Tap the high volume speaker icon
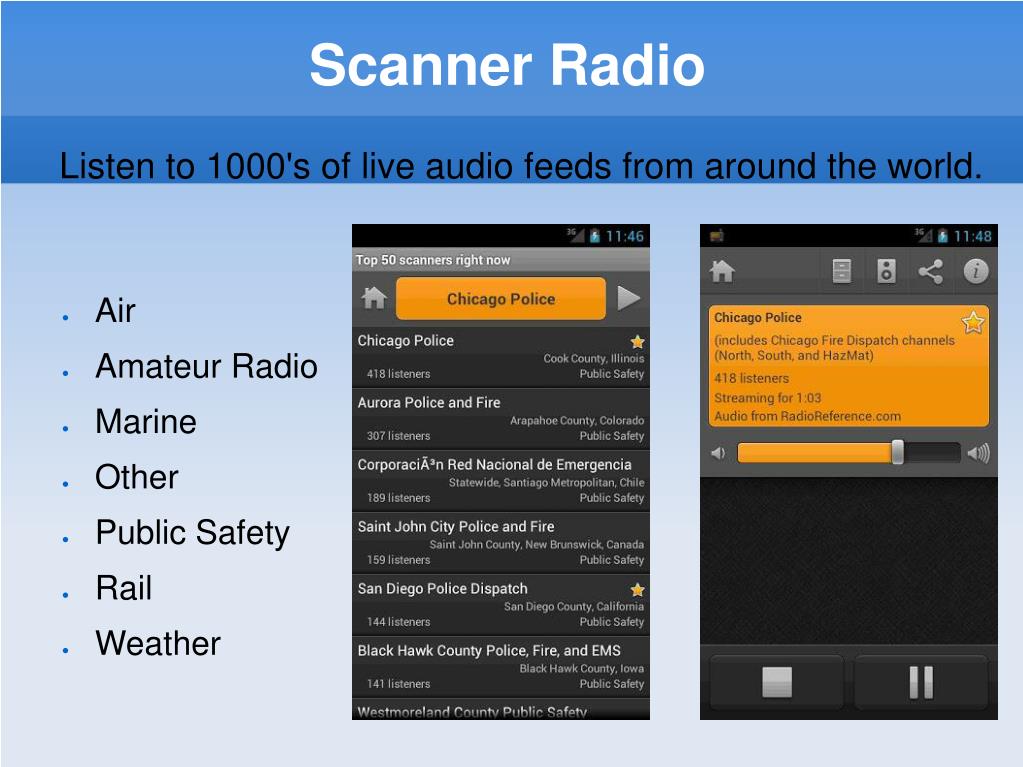 pyautogui.click(x=979, y=453)
